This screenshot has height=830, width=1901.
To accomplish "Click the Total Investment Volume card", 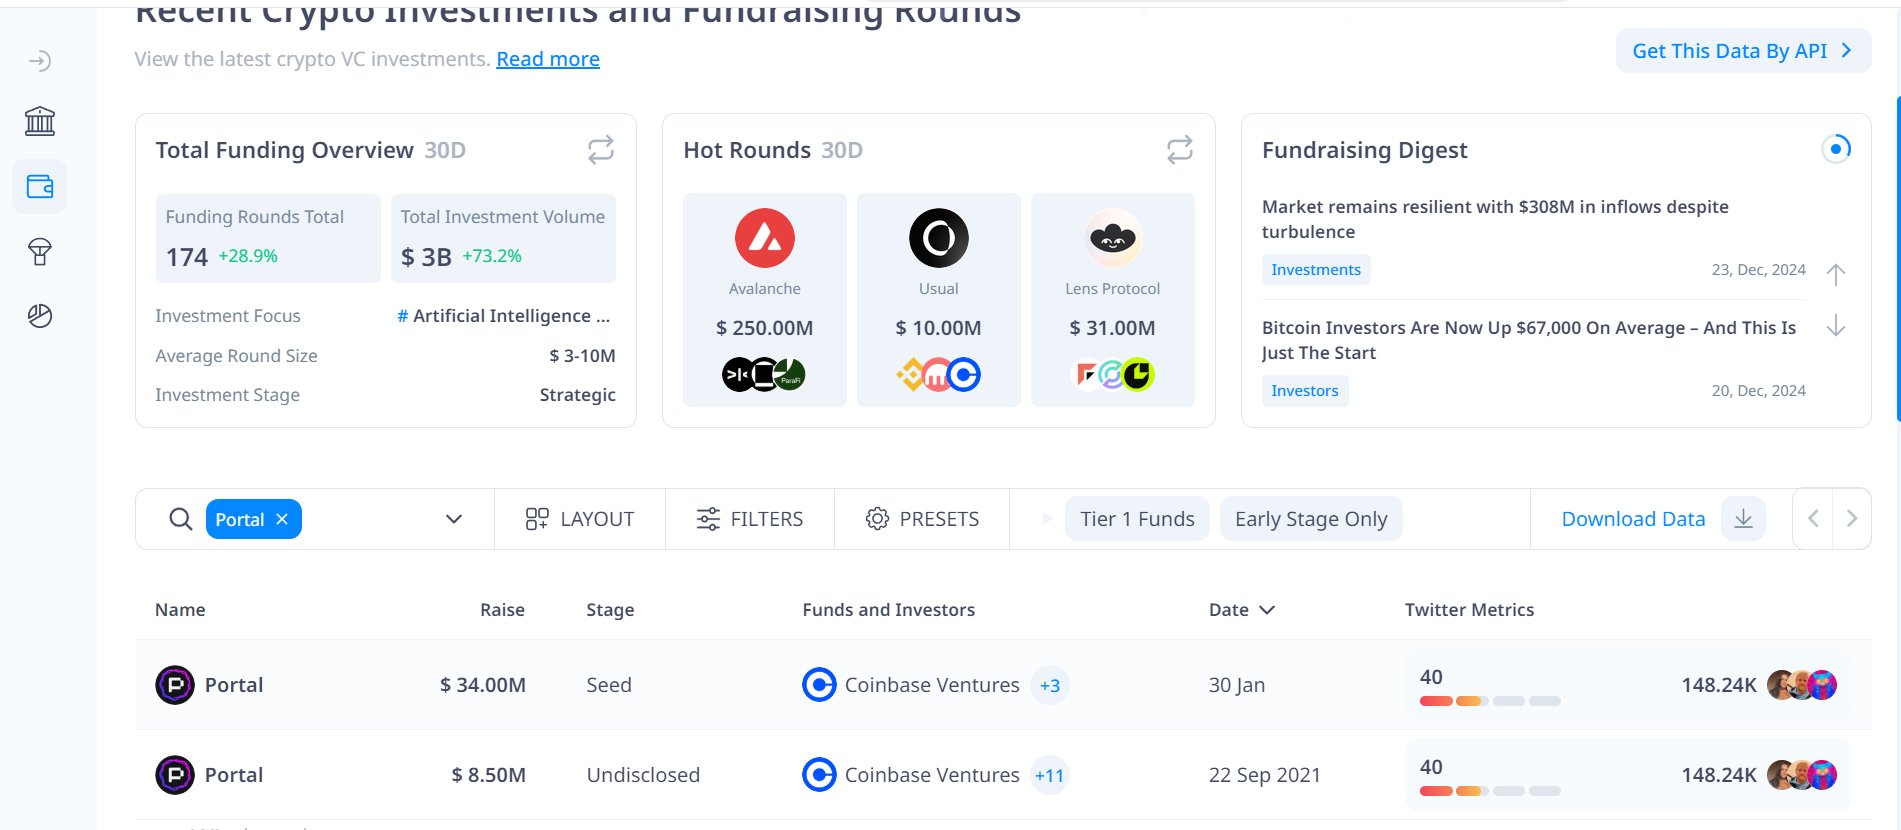I will (x=503, y=238).
